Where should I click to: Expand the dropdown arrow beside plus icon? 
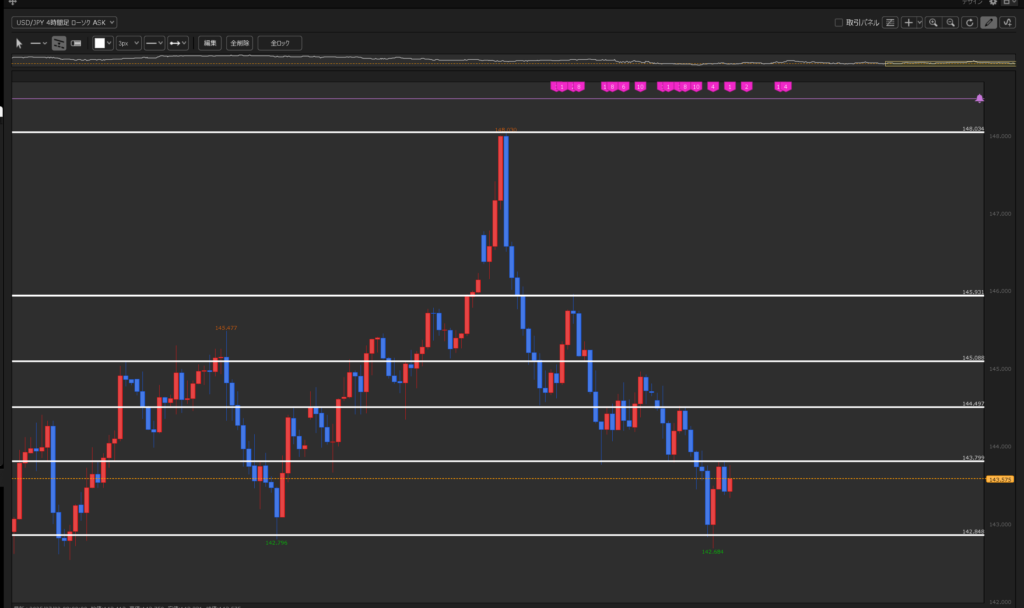[x=920, y=22]
